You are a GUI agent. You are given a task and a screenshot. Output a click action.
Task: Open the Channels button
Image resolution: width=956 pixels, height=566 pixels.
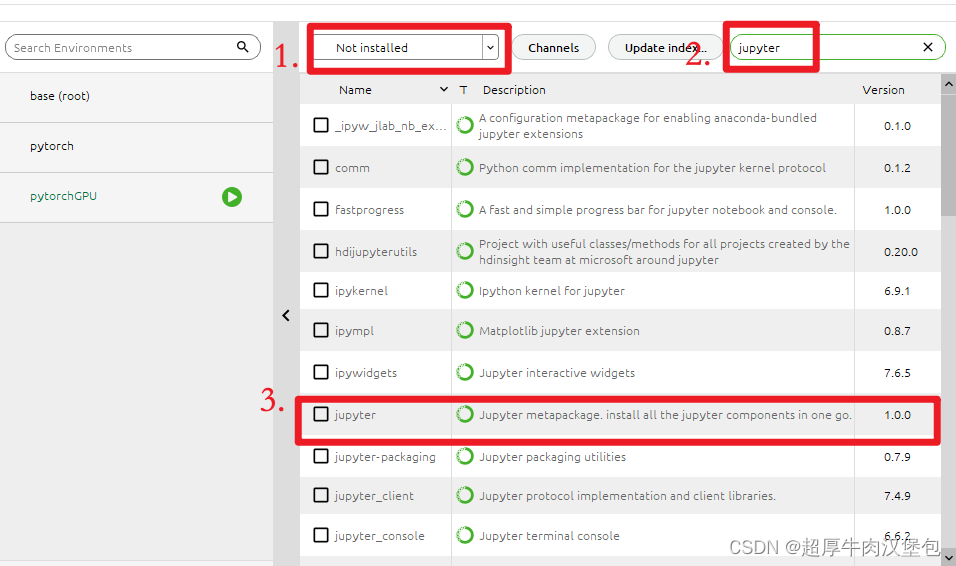coord(554,48)
